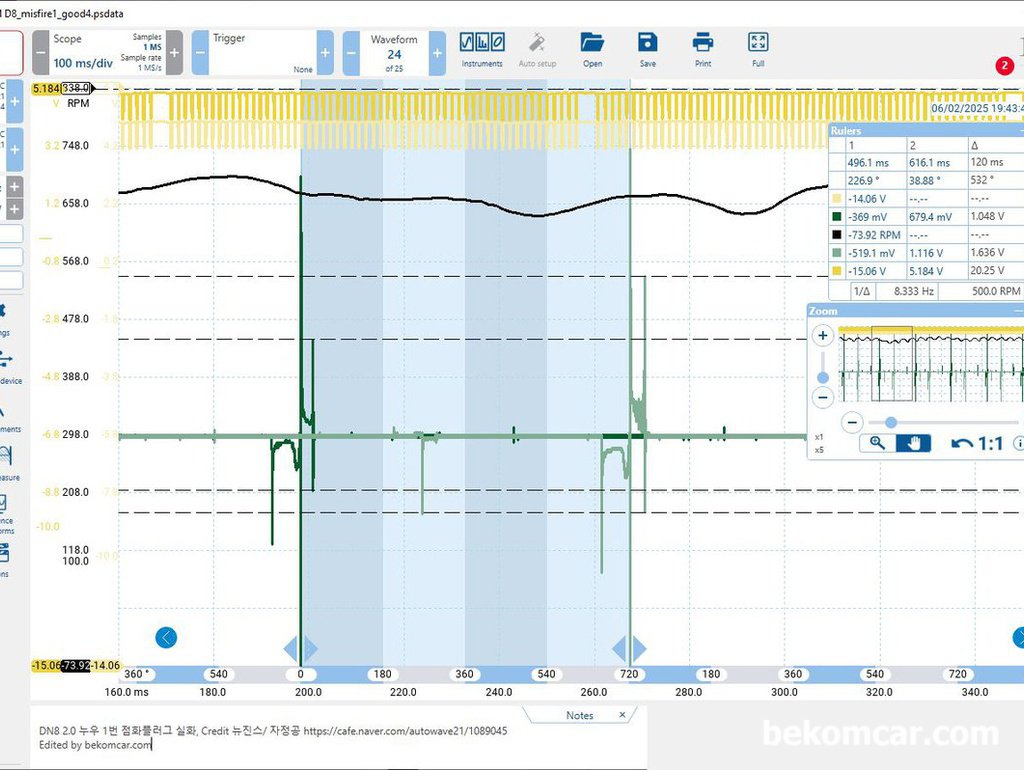Image resolution: width=1024 pixels, height=770 pixels.
Task: Select the Notes tab
Action: pos(579,715)
